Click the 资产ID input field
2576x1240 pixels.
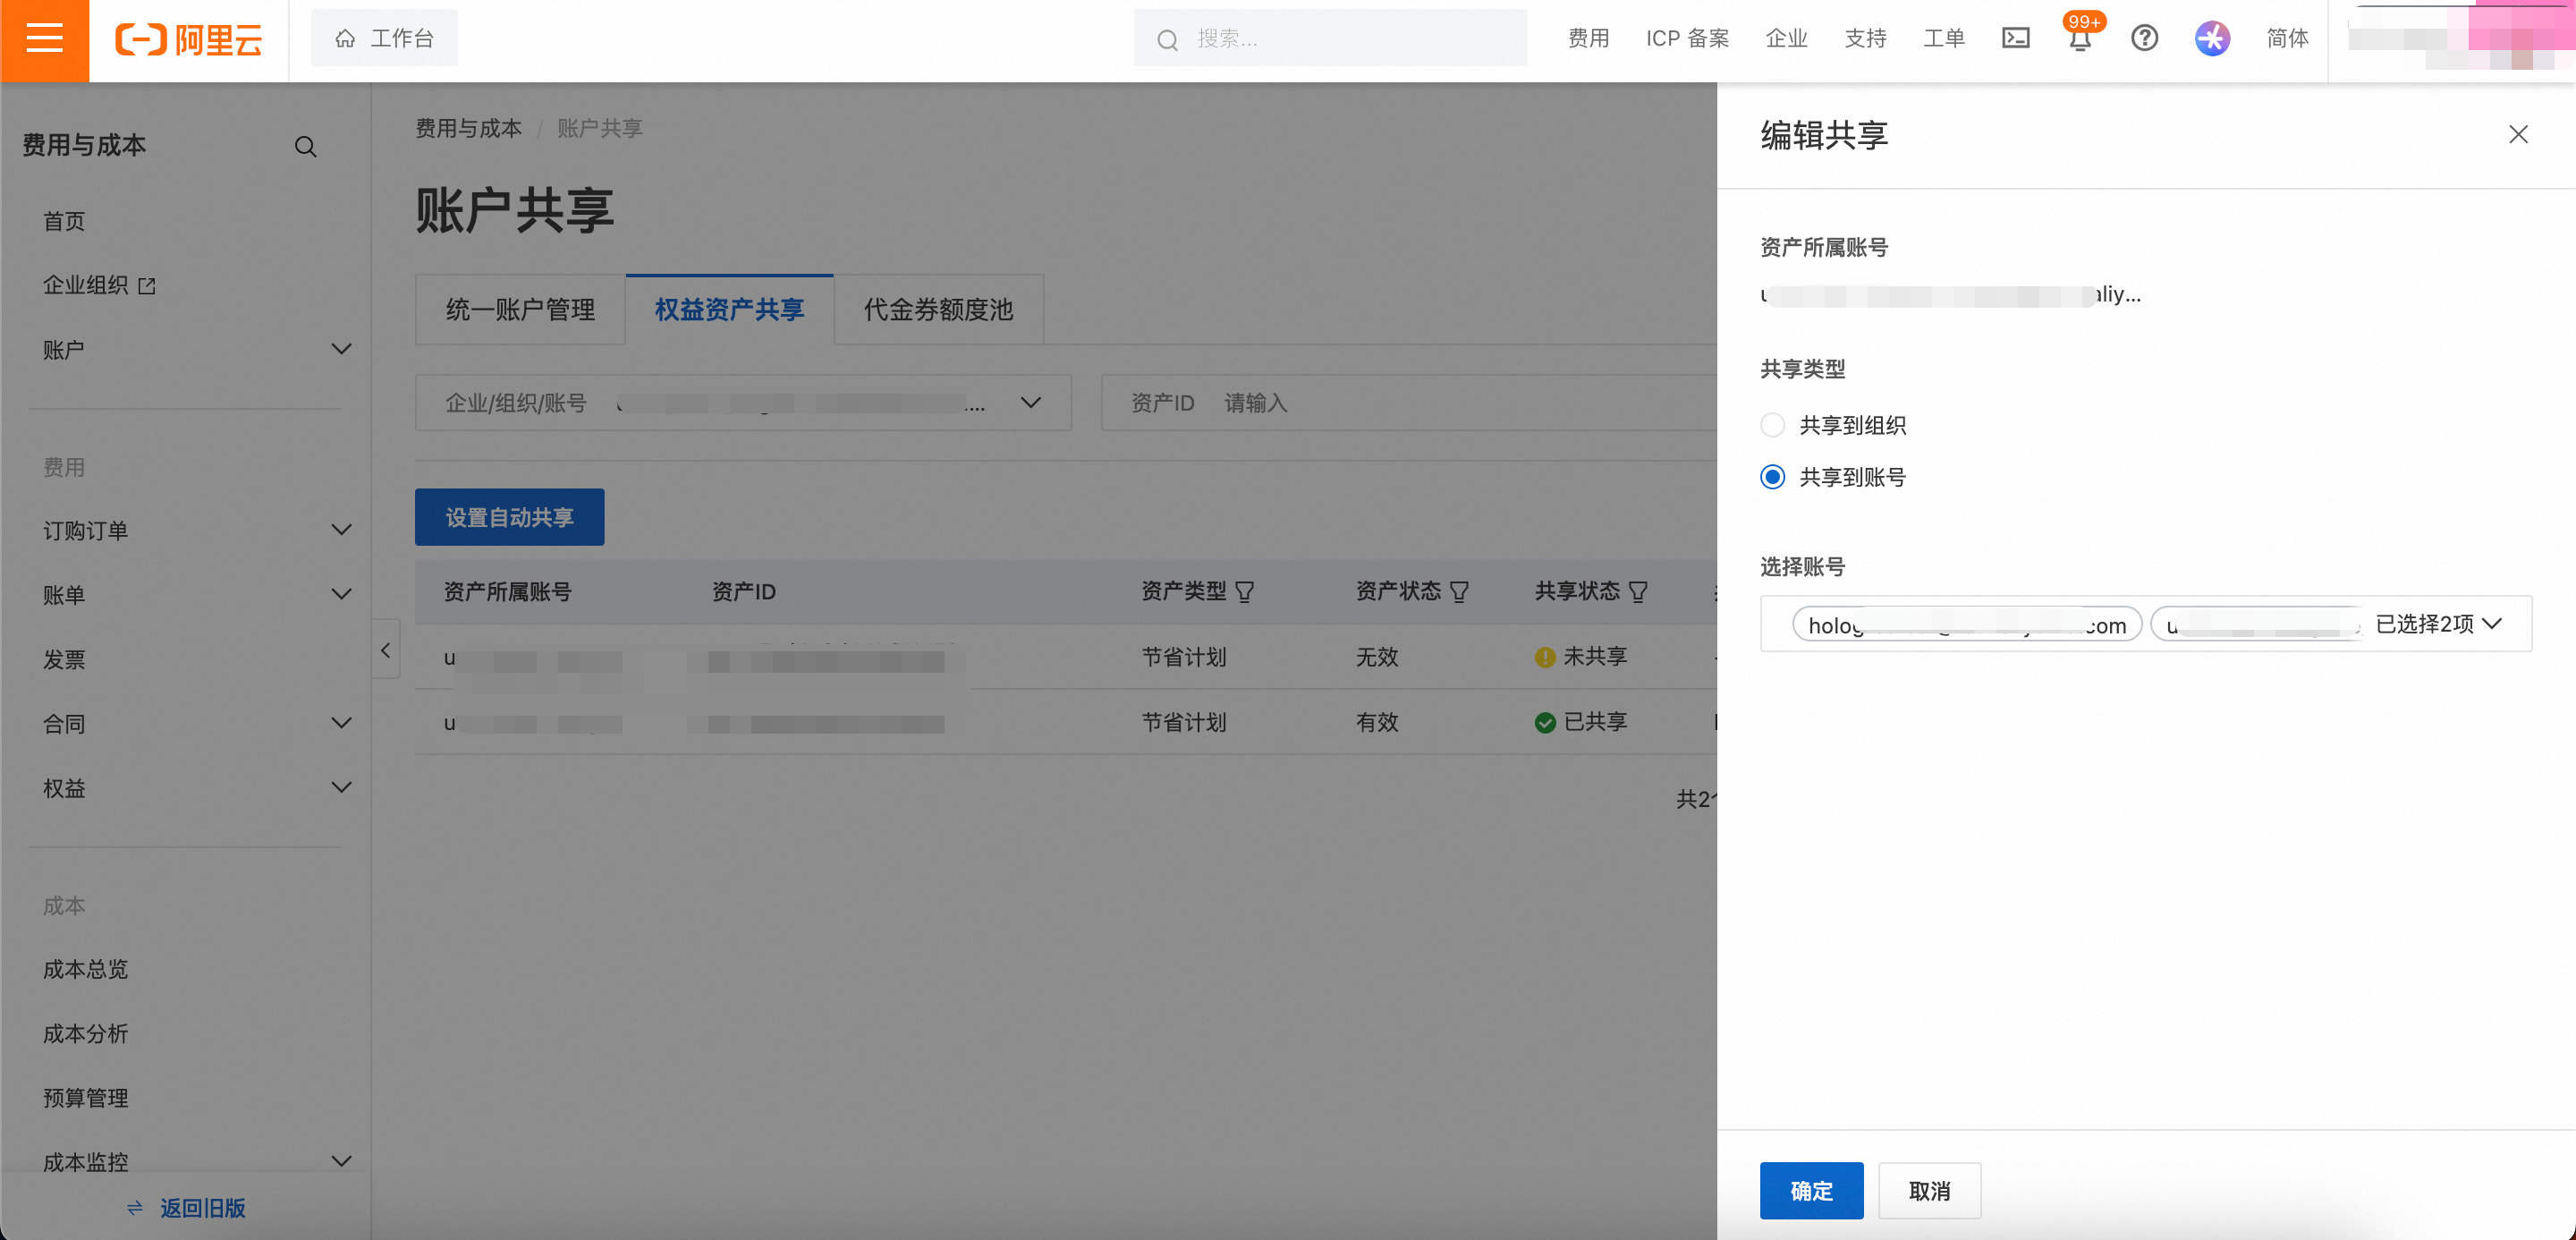tap(1409, 403)
